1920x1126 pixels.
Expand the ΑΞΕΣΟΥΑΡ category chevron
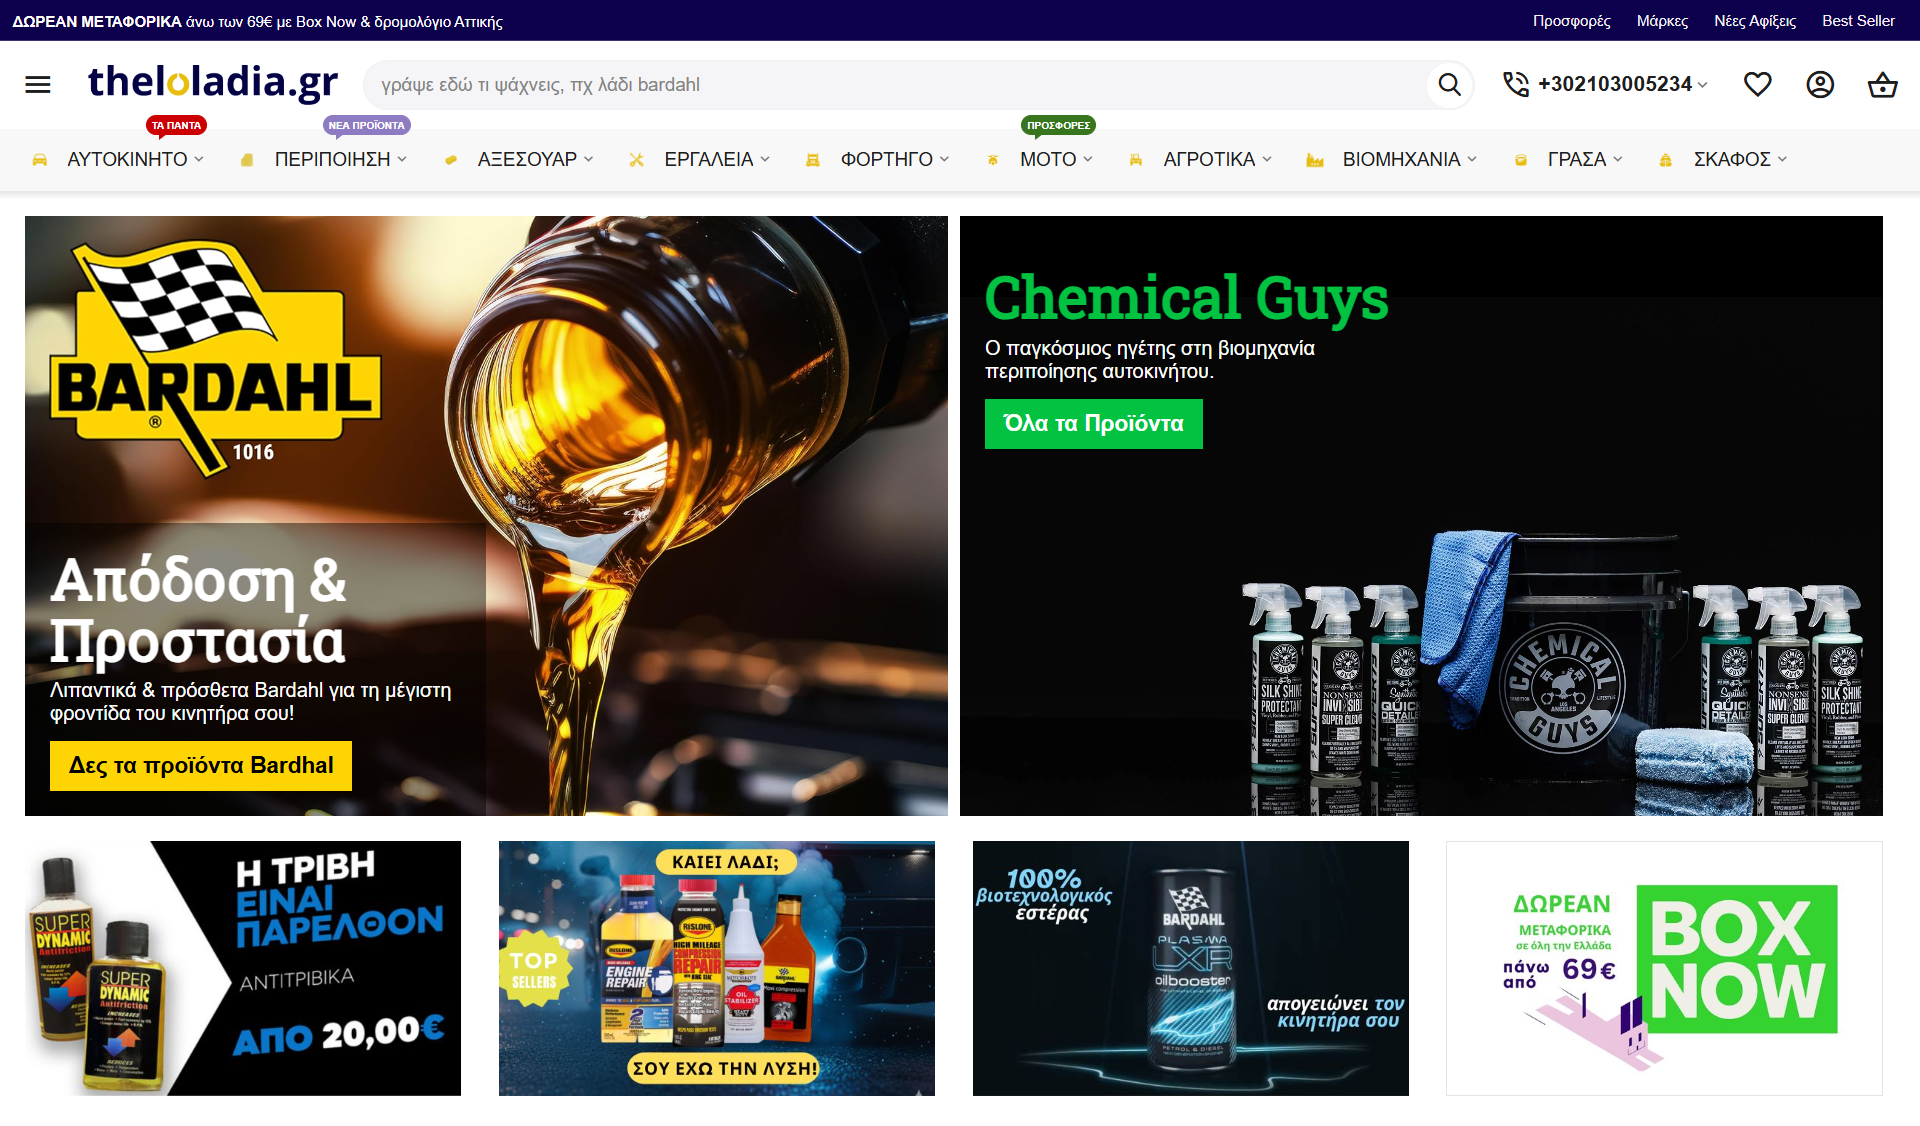click(589, 159)
